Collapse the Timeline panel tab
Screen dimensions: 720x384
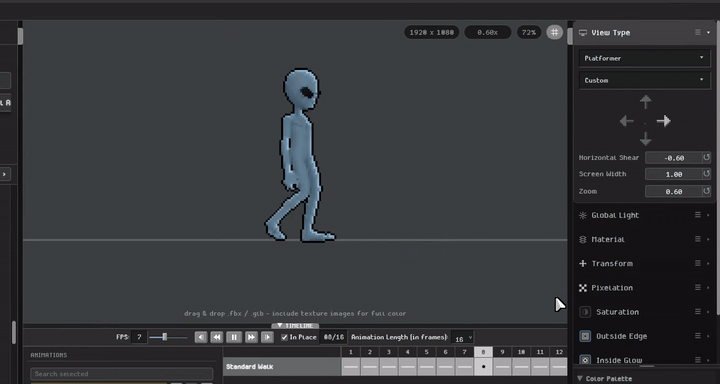click(295, 325)
